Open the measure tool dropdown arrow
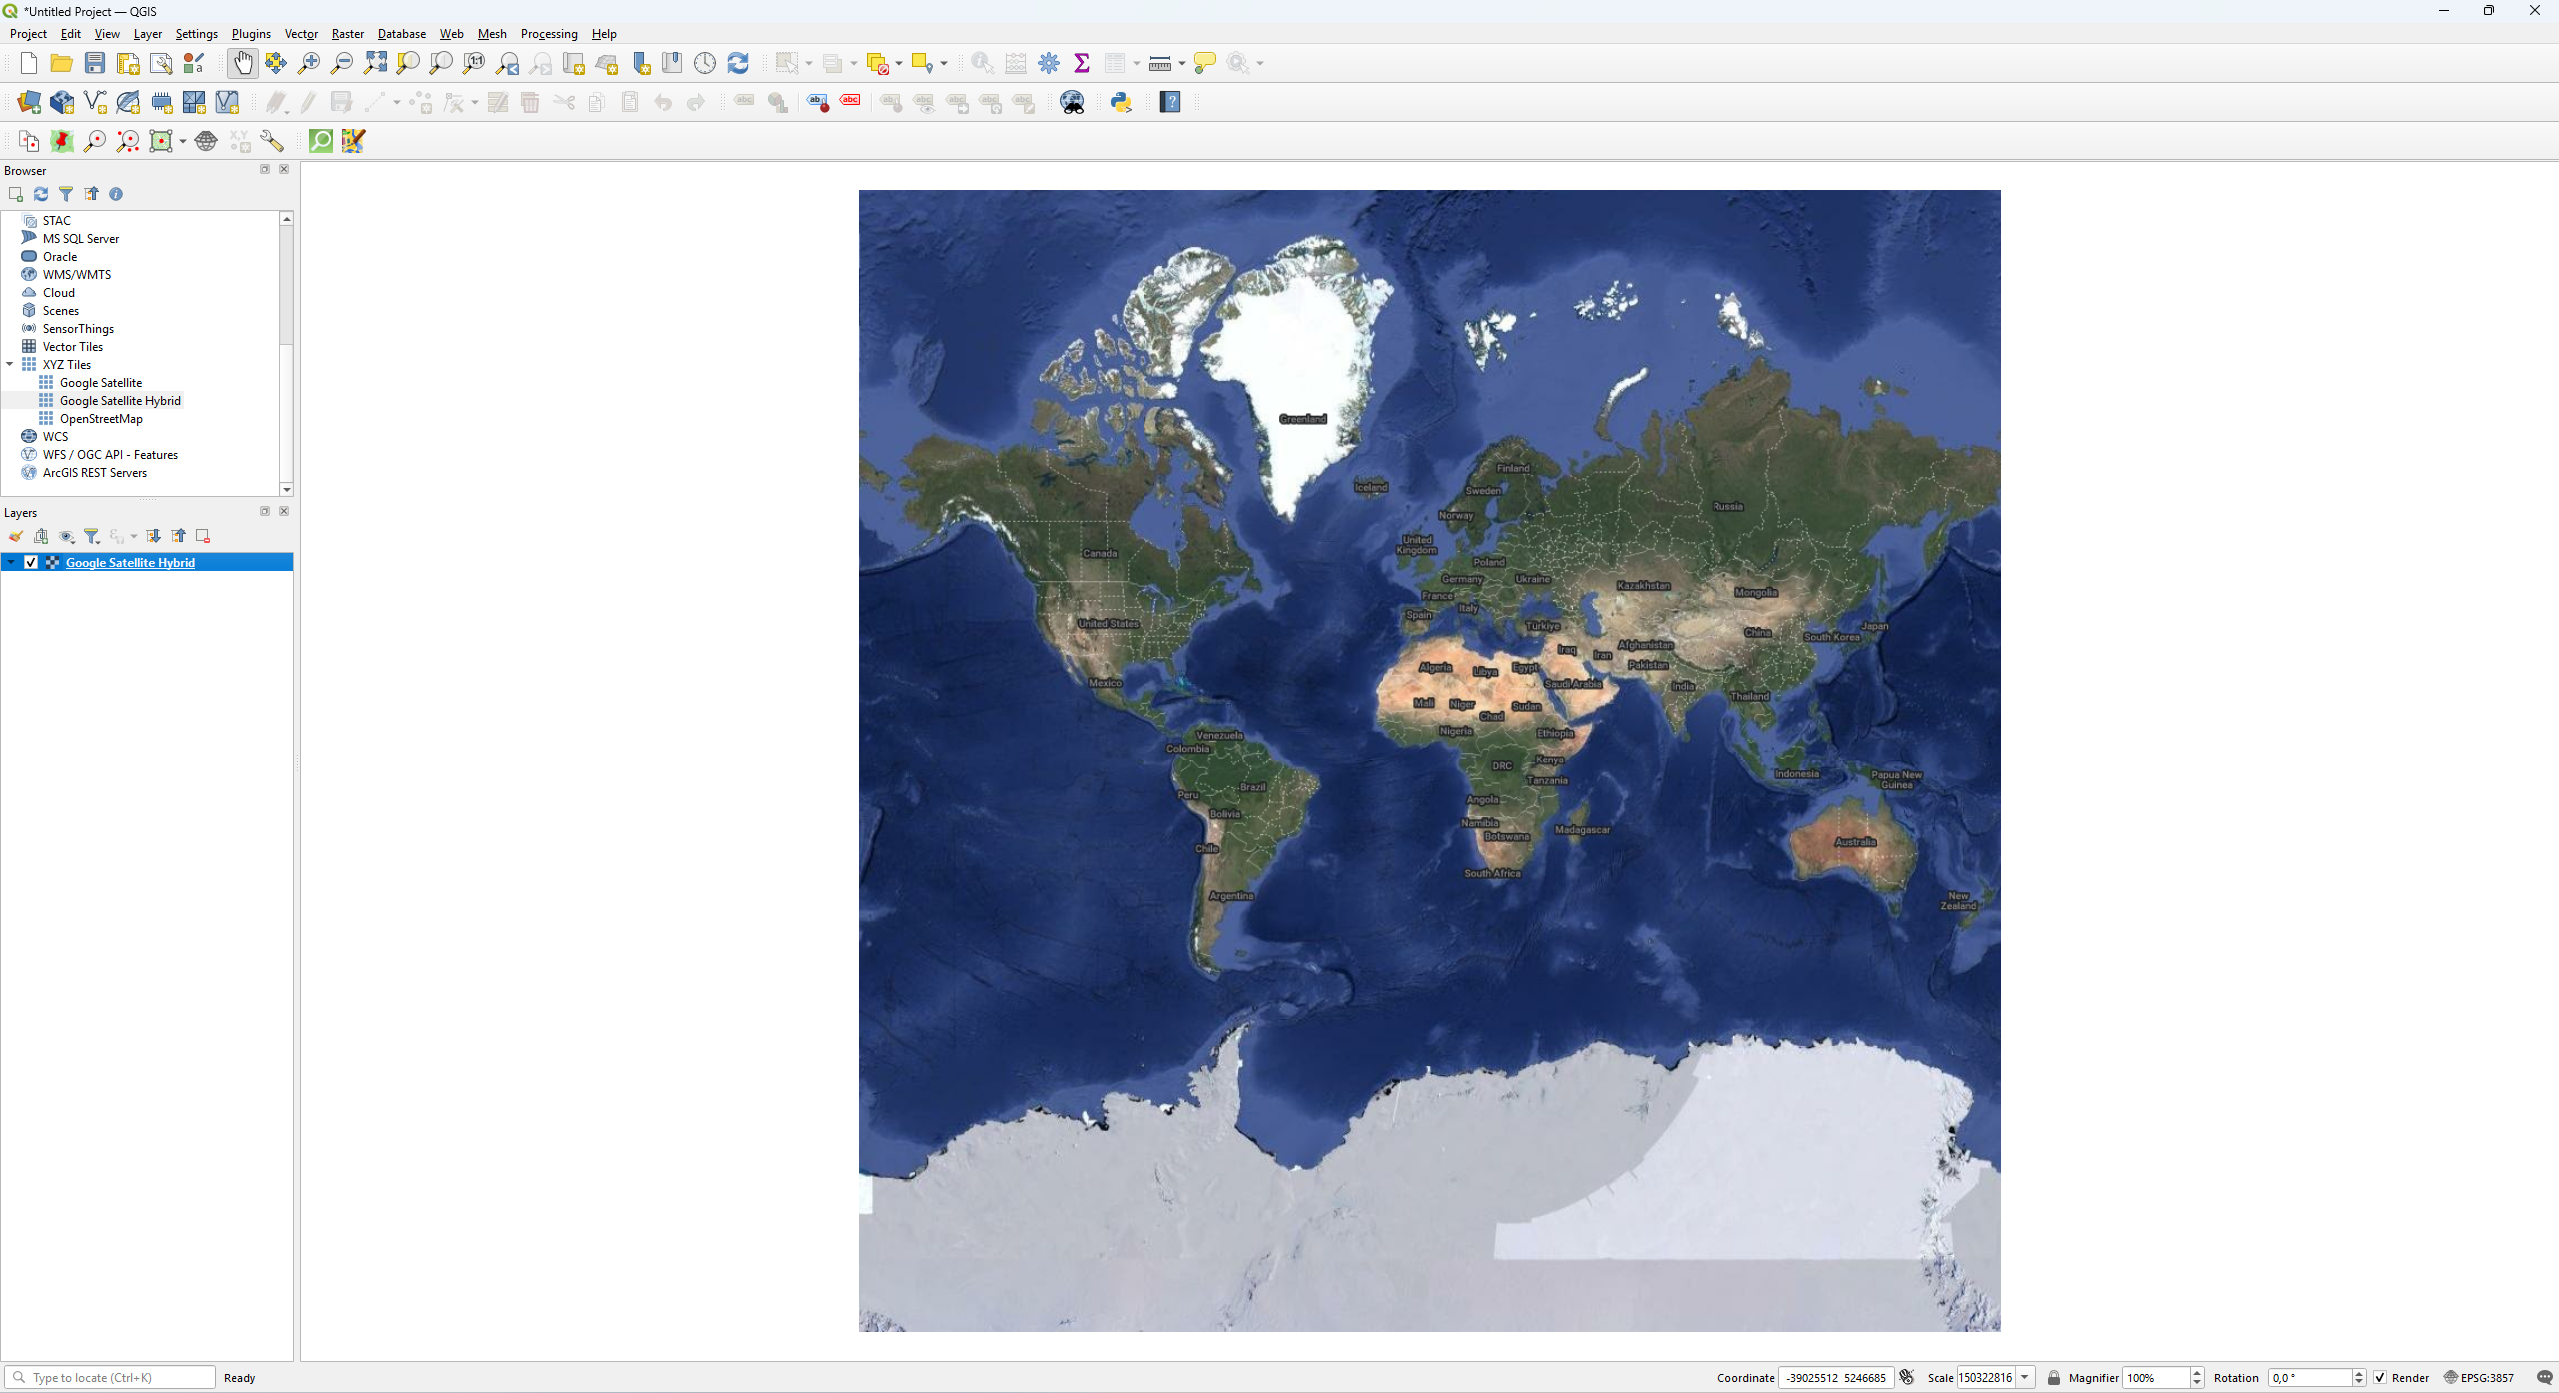 click(x=1182, y=64)
